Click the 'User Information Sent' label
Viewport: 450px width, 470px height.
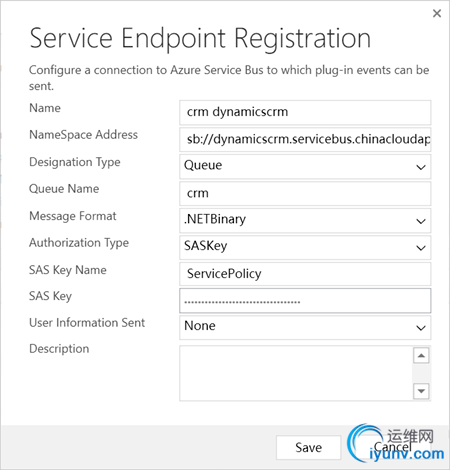pos(87,323)
